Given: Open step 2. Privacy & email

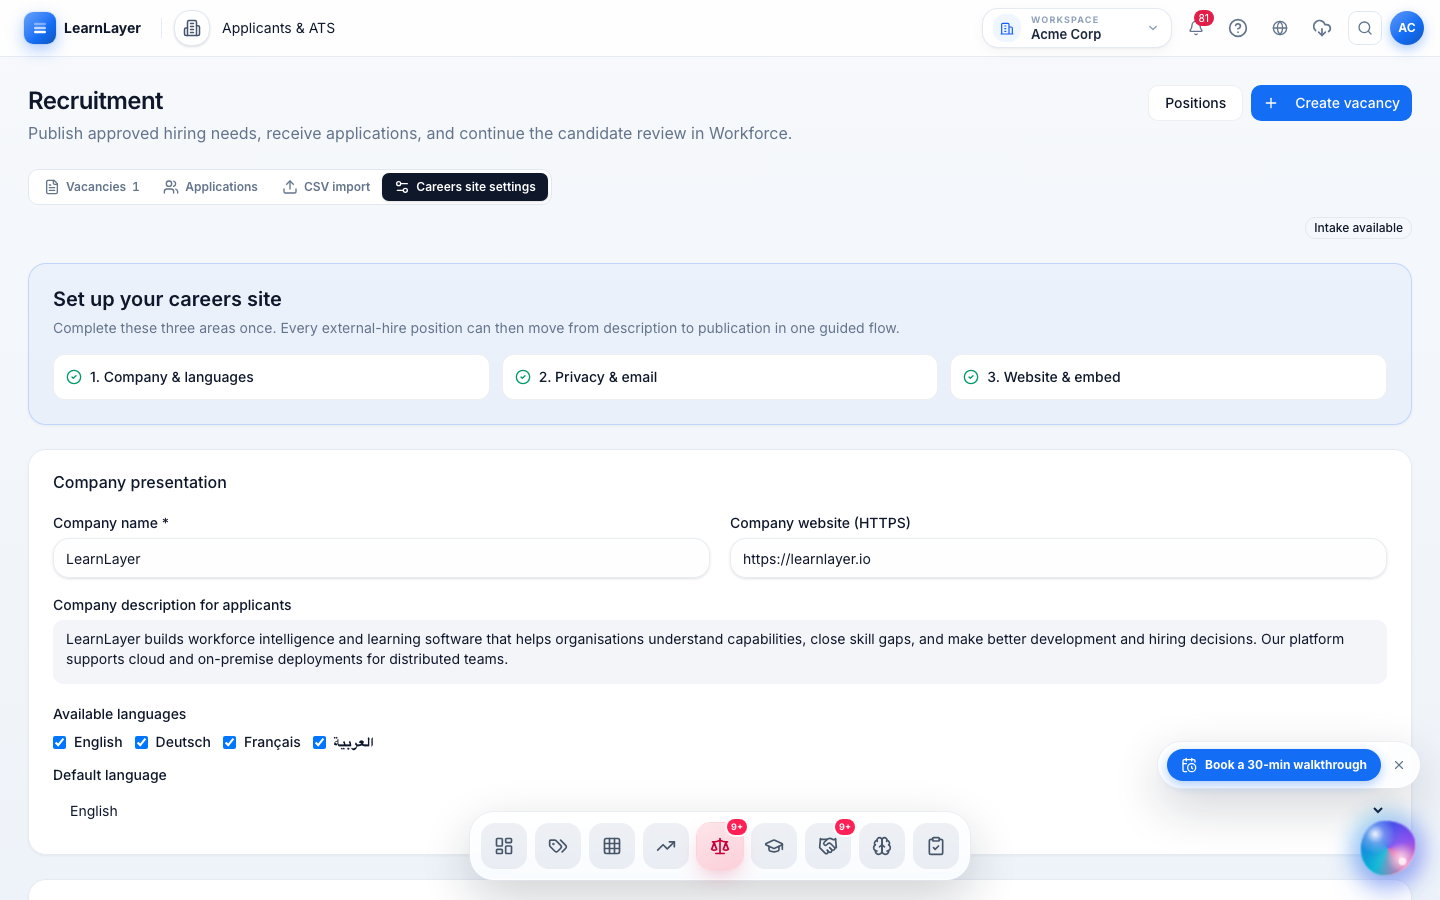Looking at the screenshot, I should (x=720, y=377).
